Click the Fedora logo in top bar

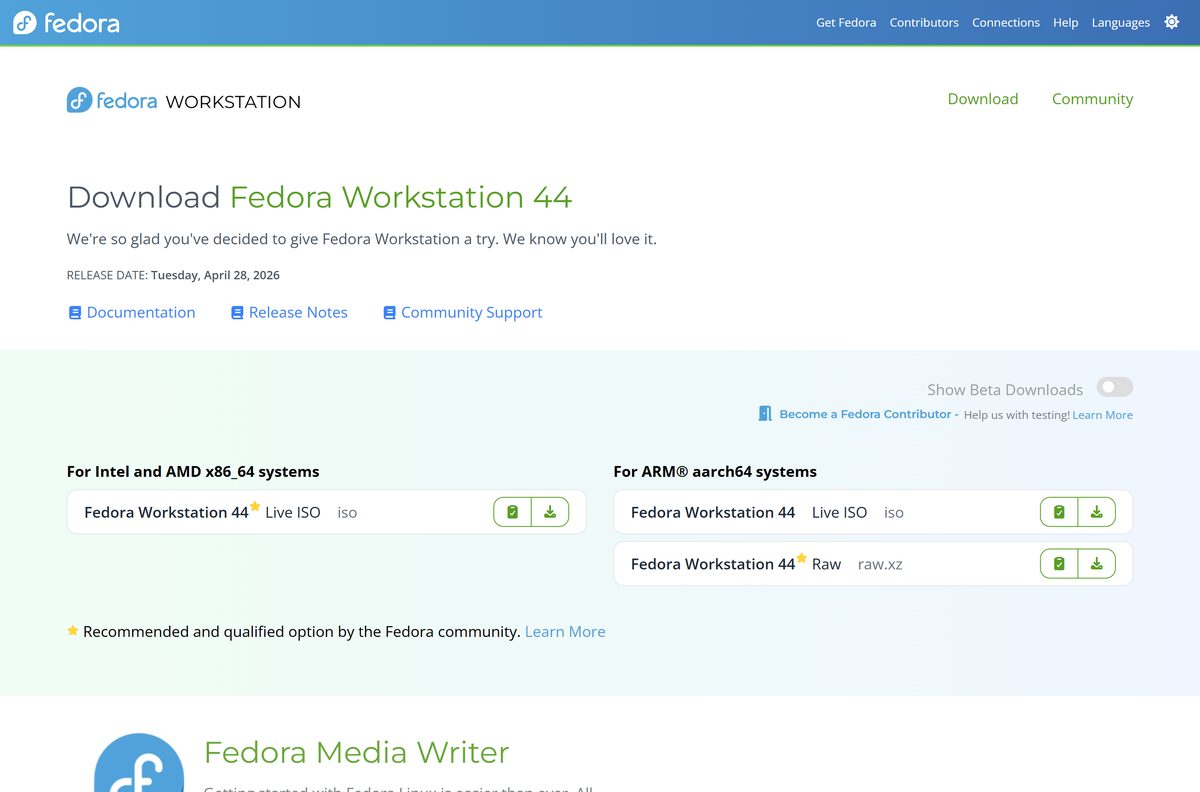pos(66,22)
